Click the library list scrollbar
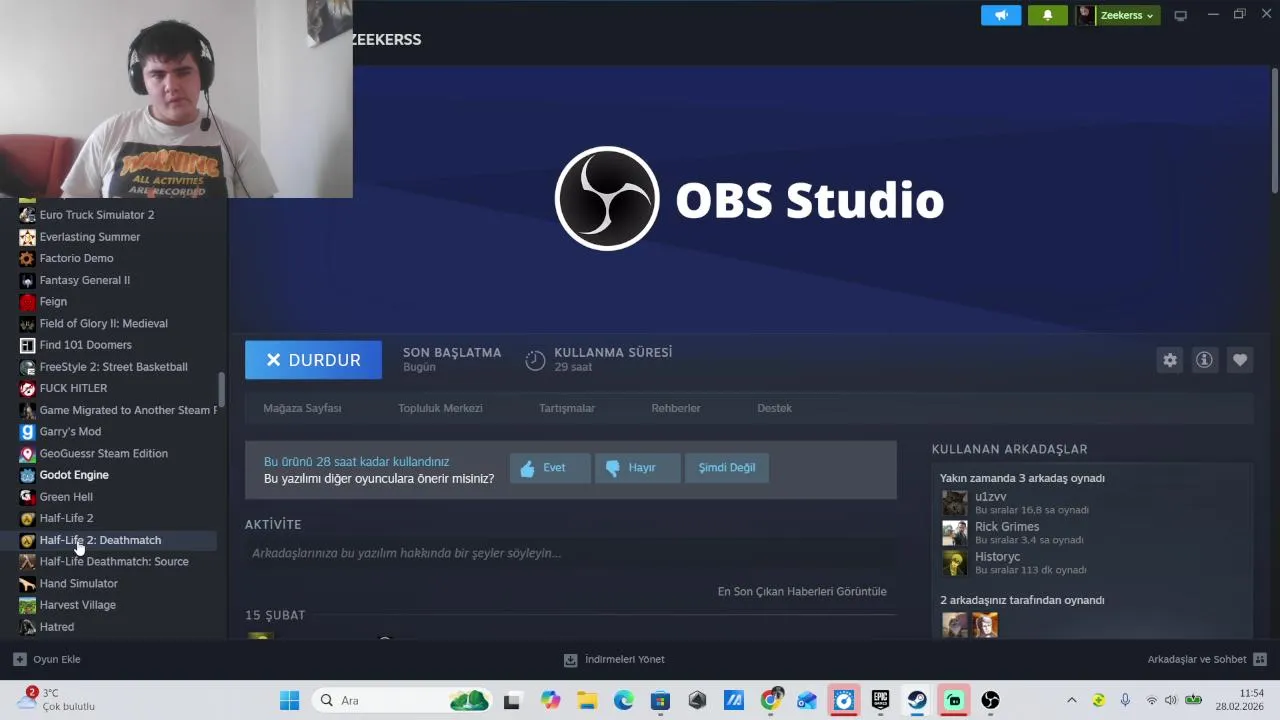The height and width of the screenshot is (720, 1280). tap(222, 390)
